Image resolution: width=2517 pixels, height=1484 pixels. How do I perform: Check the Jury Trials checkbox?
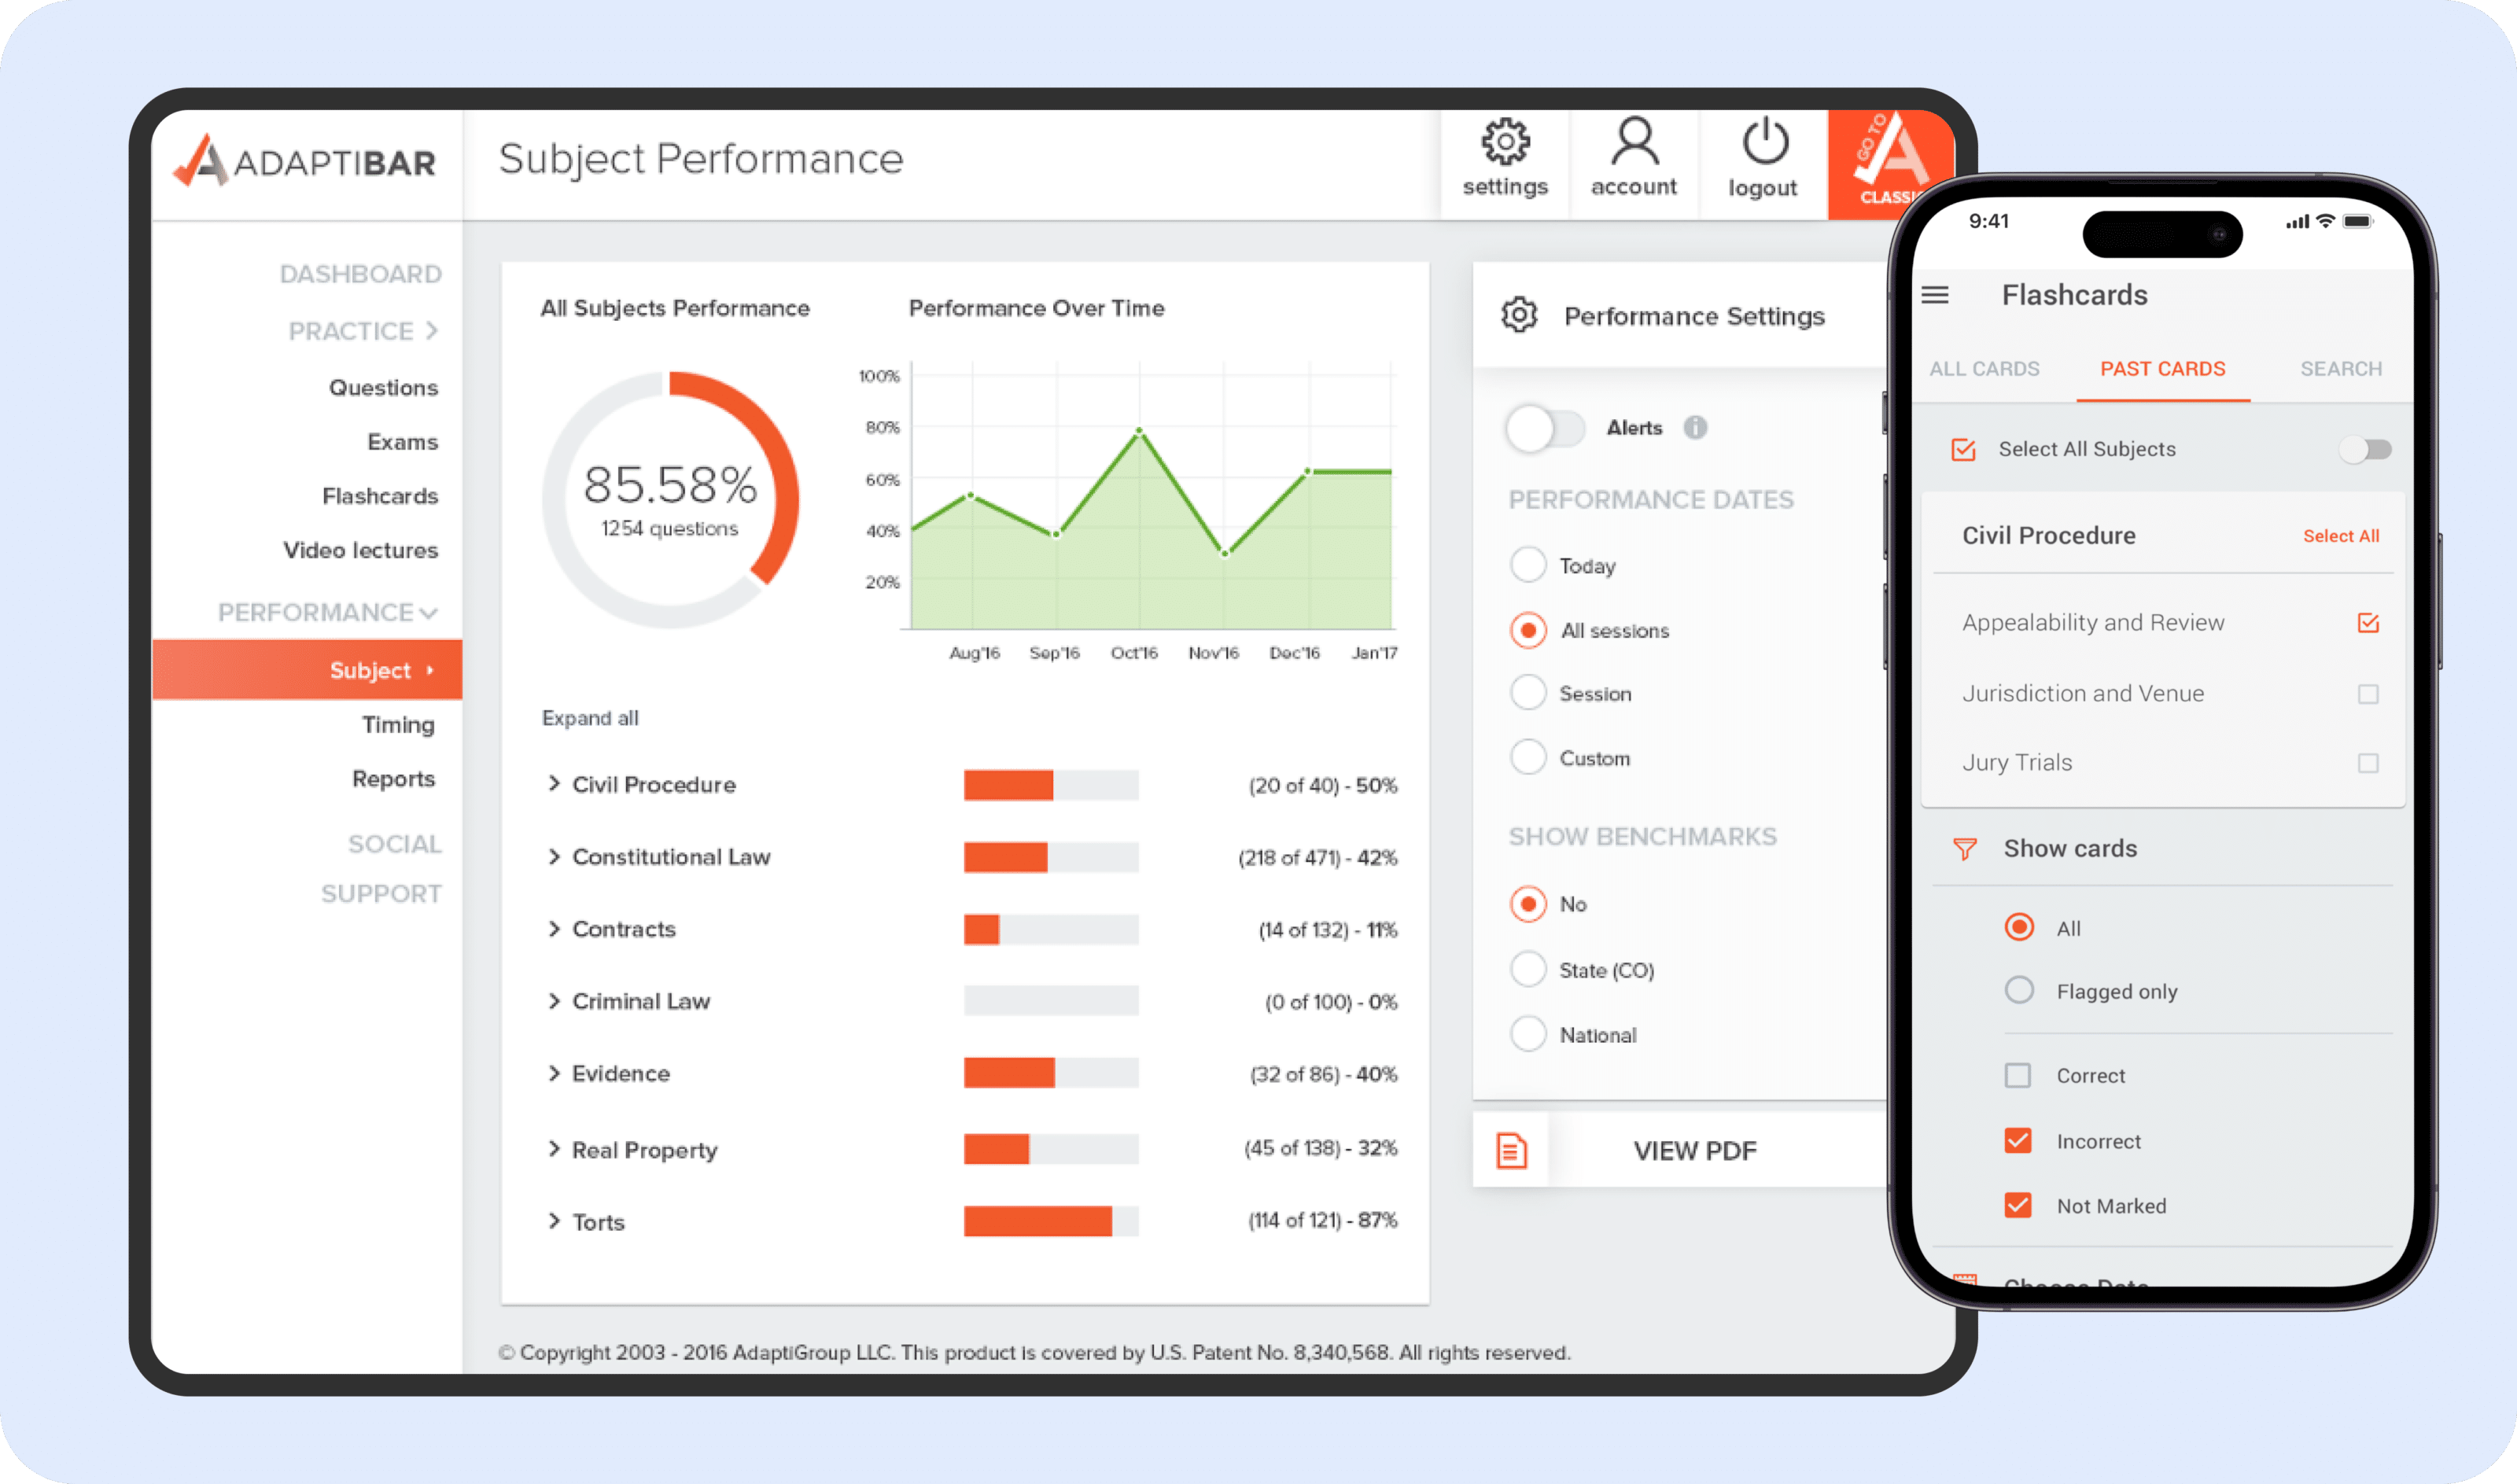pos(2368,763)
